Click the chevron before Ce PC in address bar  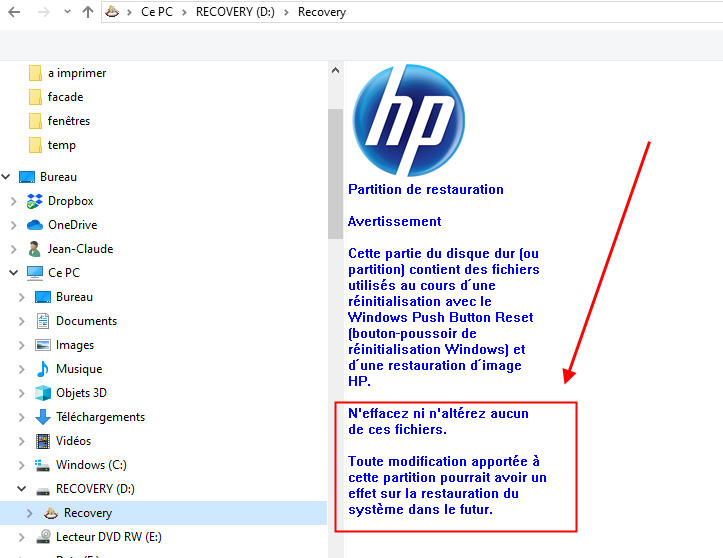point(129,12)
